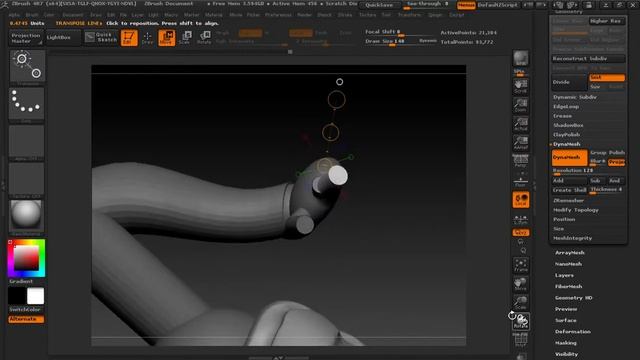The width and height of the screenshot is (640, 360).
Task: Click the QuickSave button
Action: (379, 5)
